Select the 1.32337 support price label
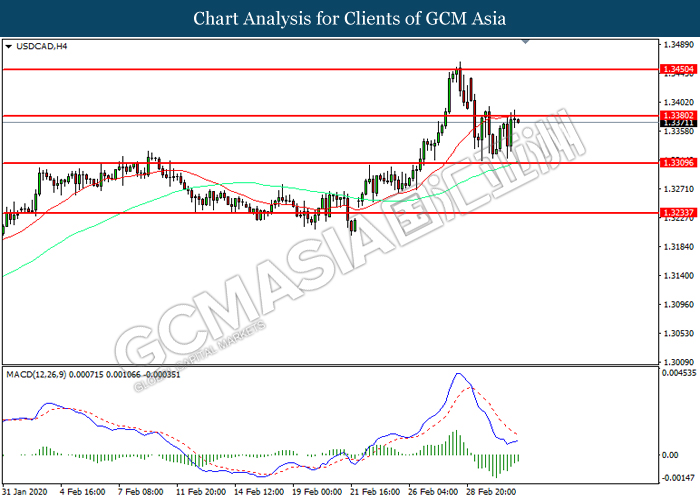 pos(678,212)
